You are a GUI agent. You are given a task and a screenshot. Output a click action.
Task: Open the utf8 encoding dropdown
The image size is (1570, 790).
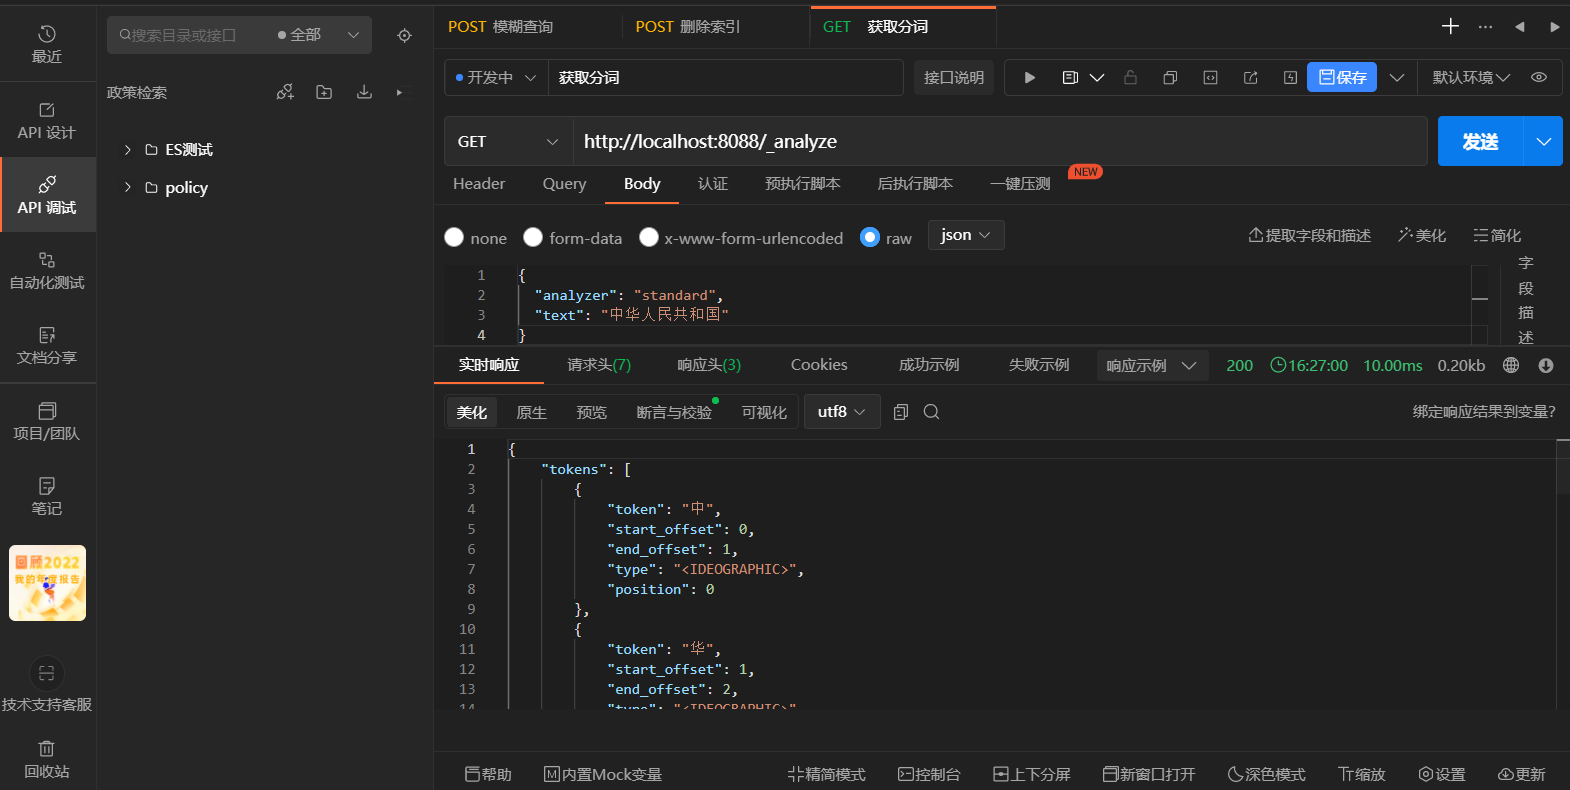coord(842,411)
